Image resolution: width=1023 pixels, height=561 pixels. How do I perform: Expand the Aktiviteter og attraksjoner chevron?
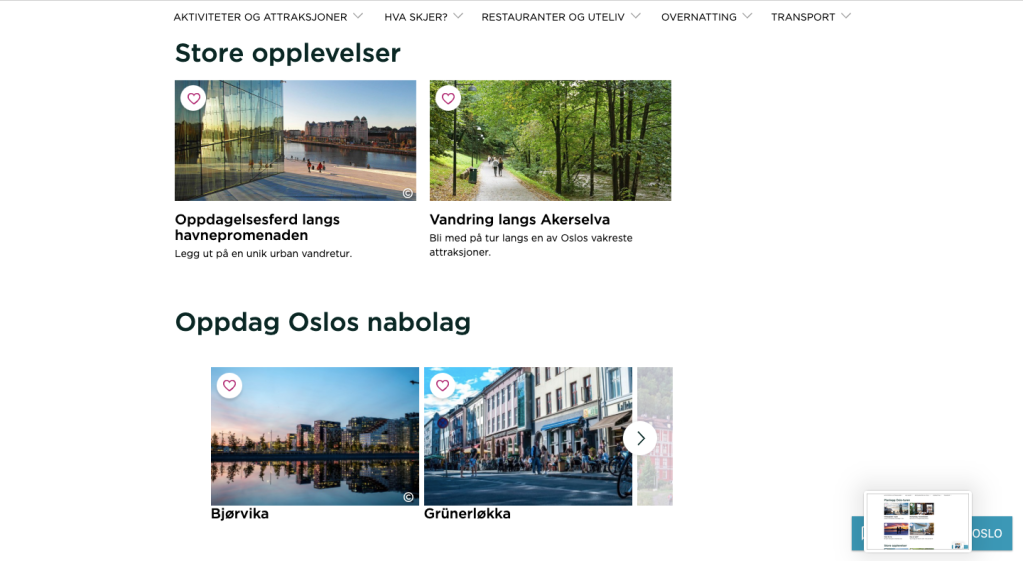(358, 16)
